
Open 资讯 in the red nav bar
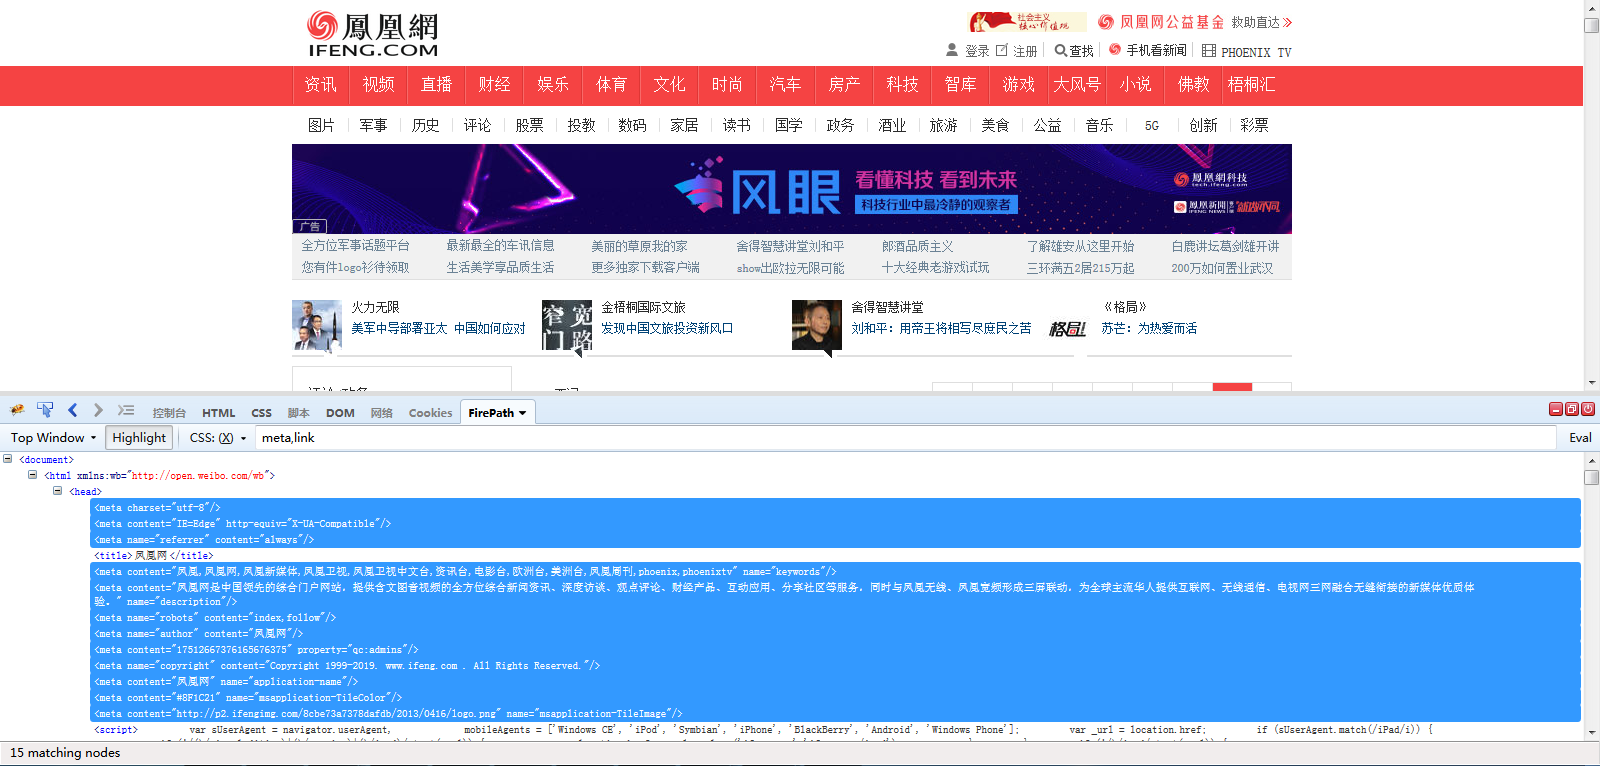pos(320,85)
